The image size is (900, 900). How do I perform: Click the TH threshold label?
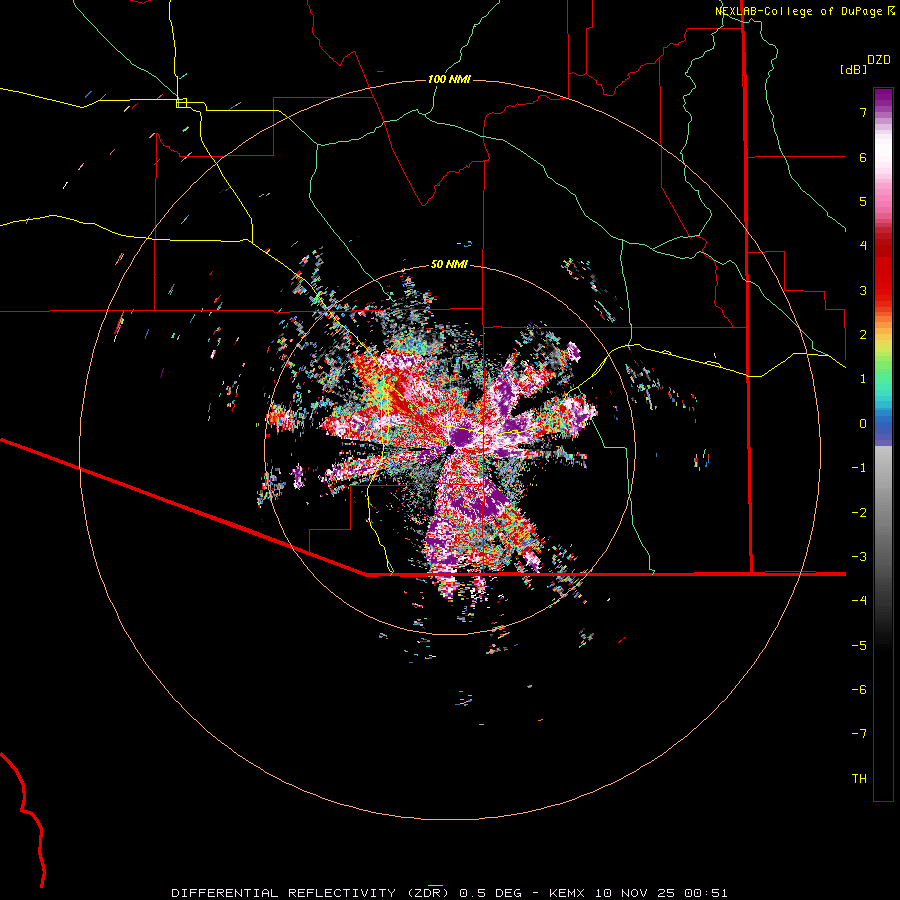859,779
